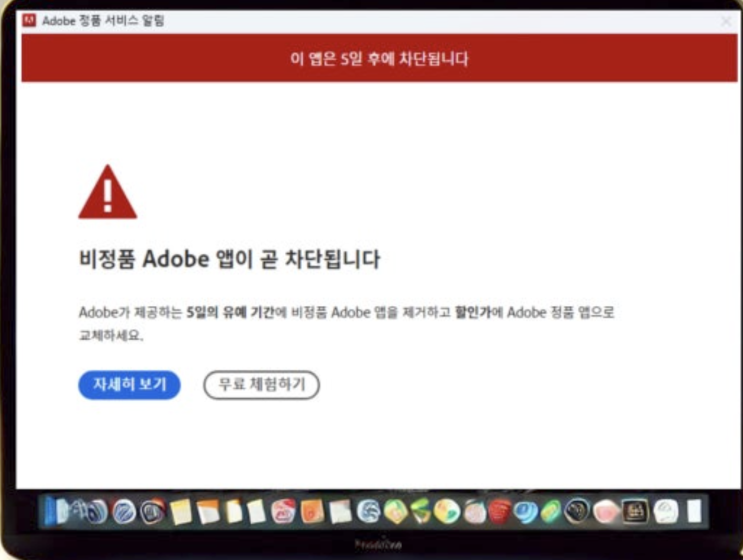
Task: Click the blue 자세히 보기 button
Action: tap(129, 385)
